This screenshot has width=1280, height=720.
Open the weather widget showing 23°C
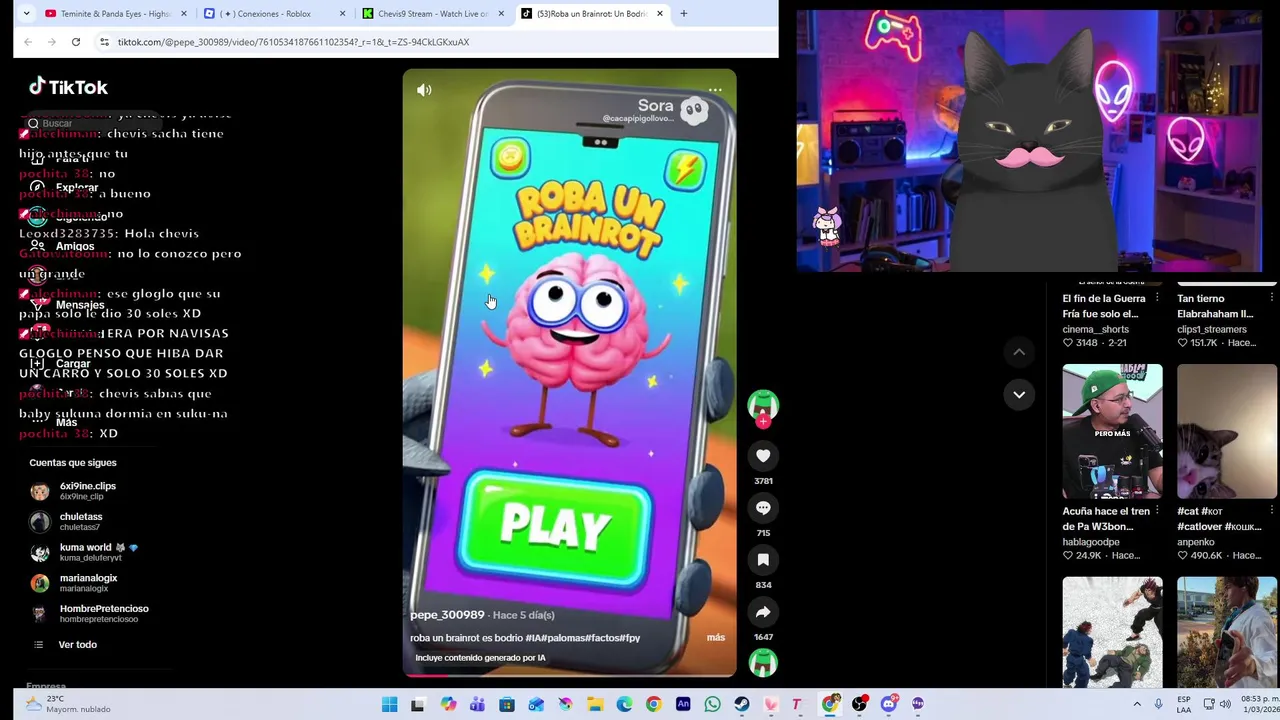coord(68,704)
